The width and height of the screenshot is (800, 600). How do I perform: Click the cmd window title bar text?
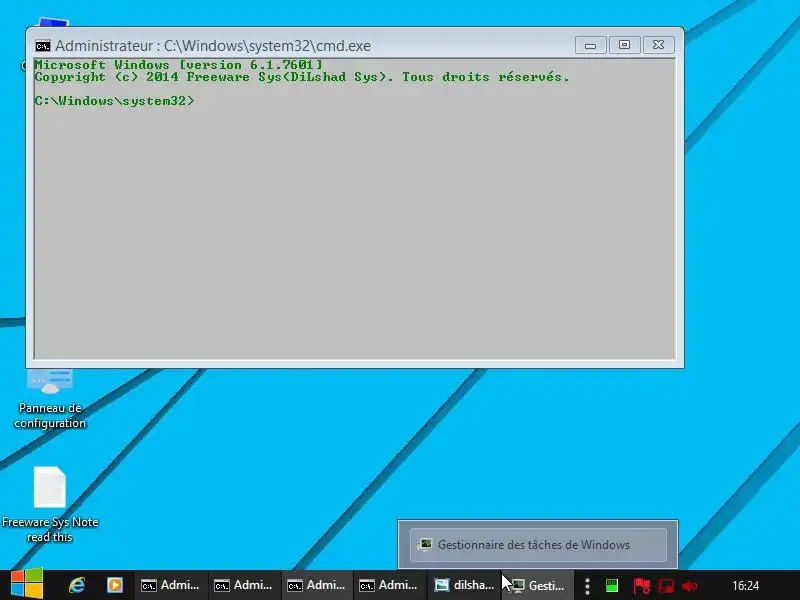(x=213, y=46)
